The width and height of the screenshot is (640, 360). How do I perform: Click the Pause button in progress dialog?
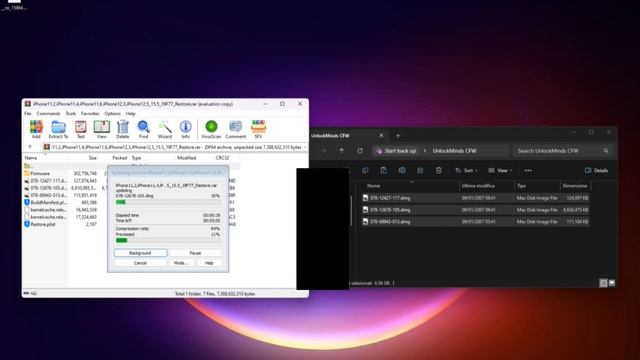[x=196, y=253]
